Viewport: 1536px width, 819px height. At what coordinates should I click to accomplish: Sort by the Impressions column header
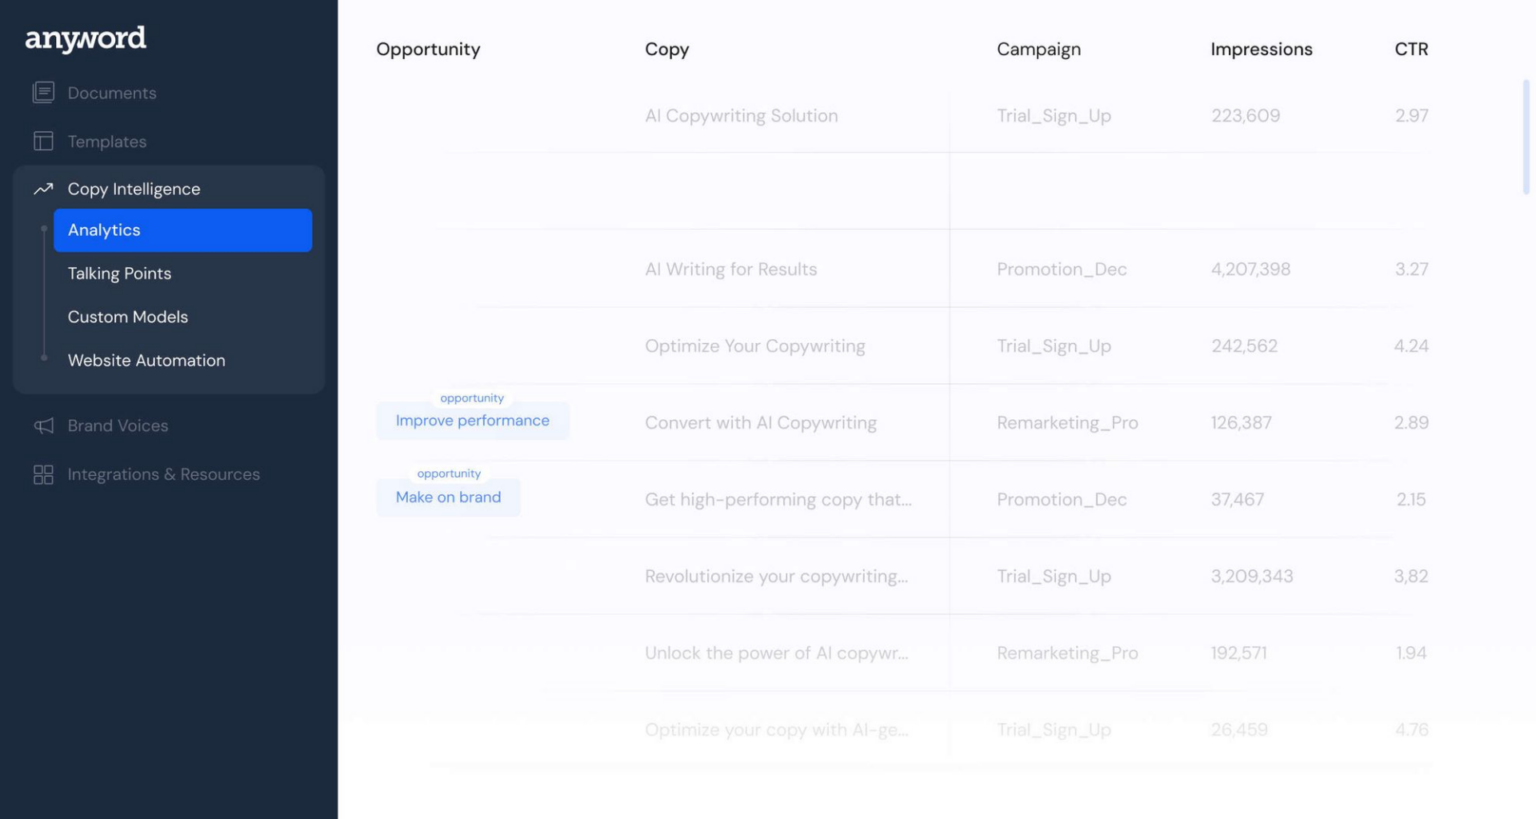pos(1261,49)
